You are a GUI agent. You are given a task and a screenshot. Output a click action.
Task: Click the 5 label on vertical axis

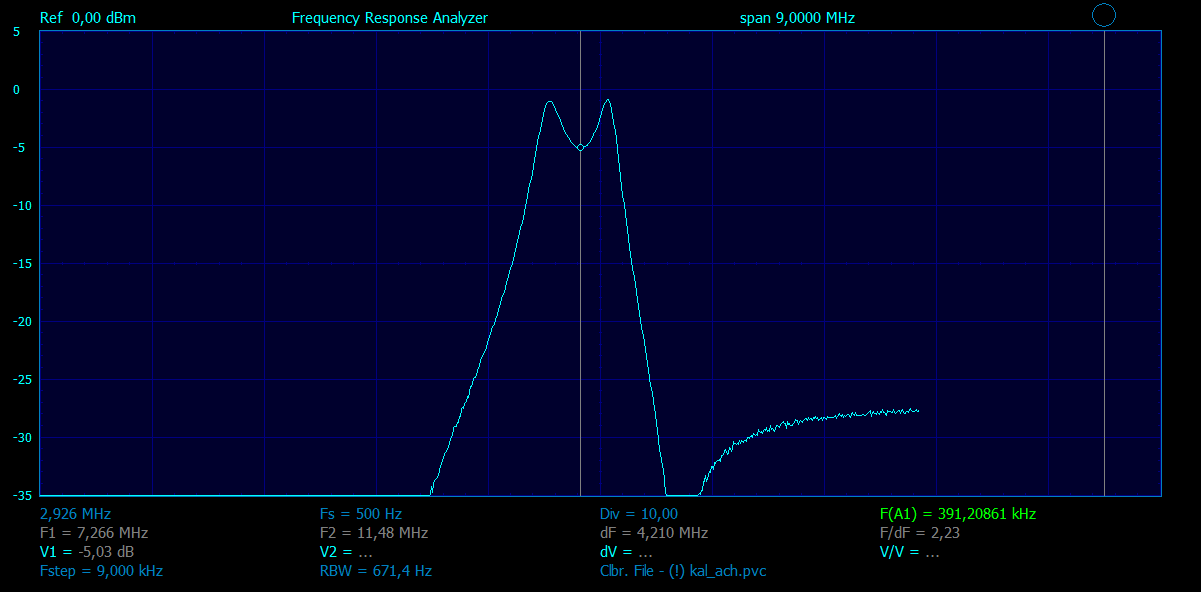16,32
